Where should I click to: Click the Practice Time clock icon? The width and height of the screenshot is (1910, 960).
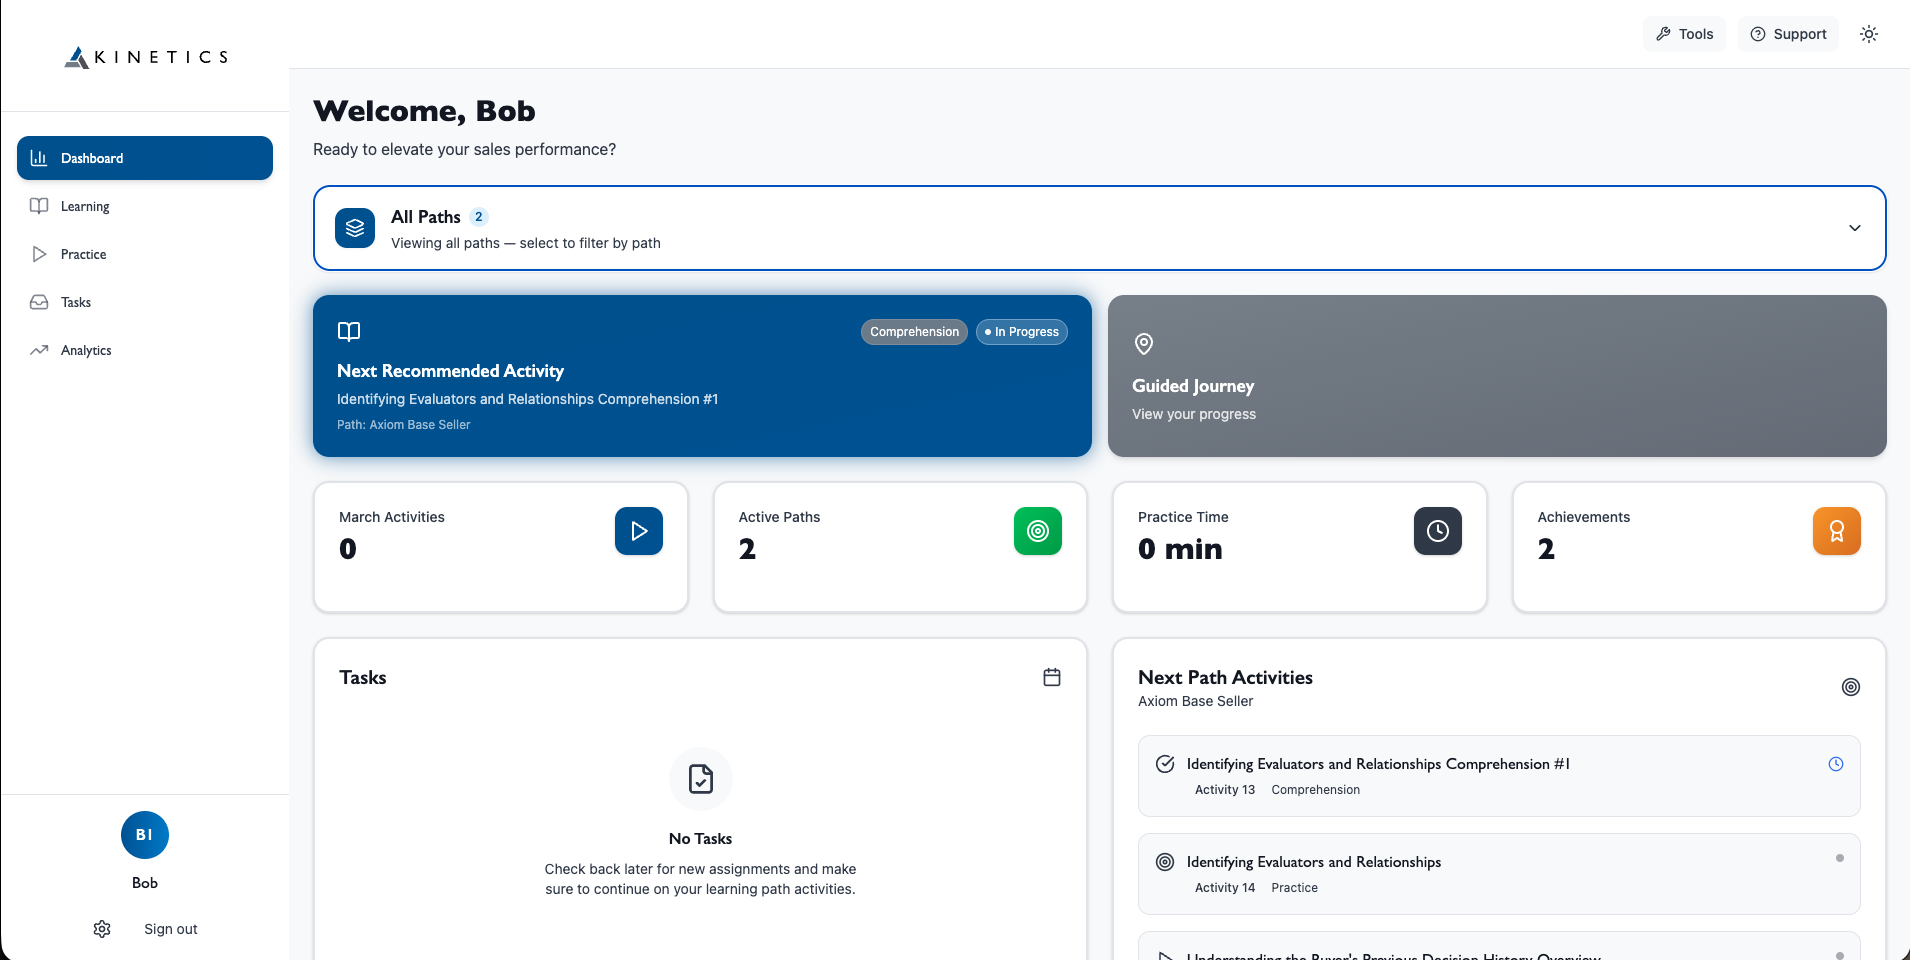(x=1438, y=531)
